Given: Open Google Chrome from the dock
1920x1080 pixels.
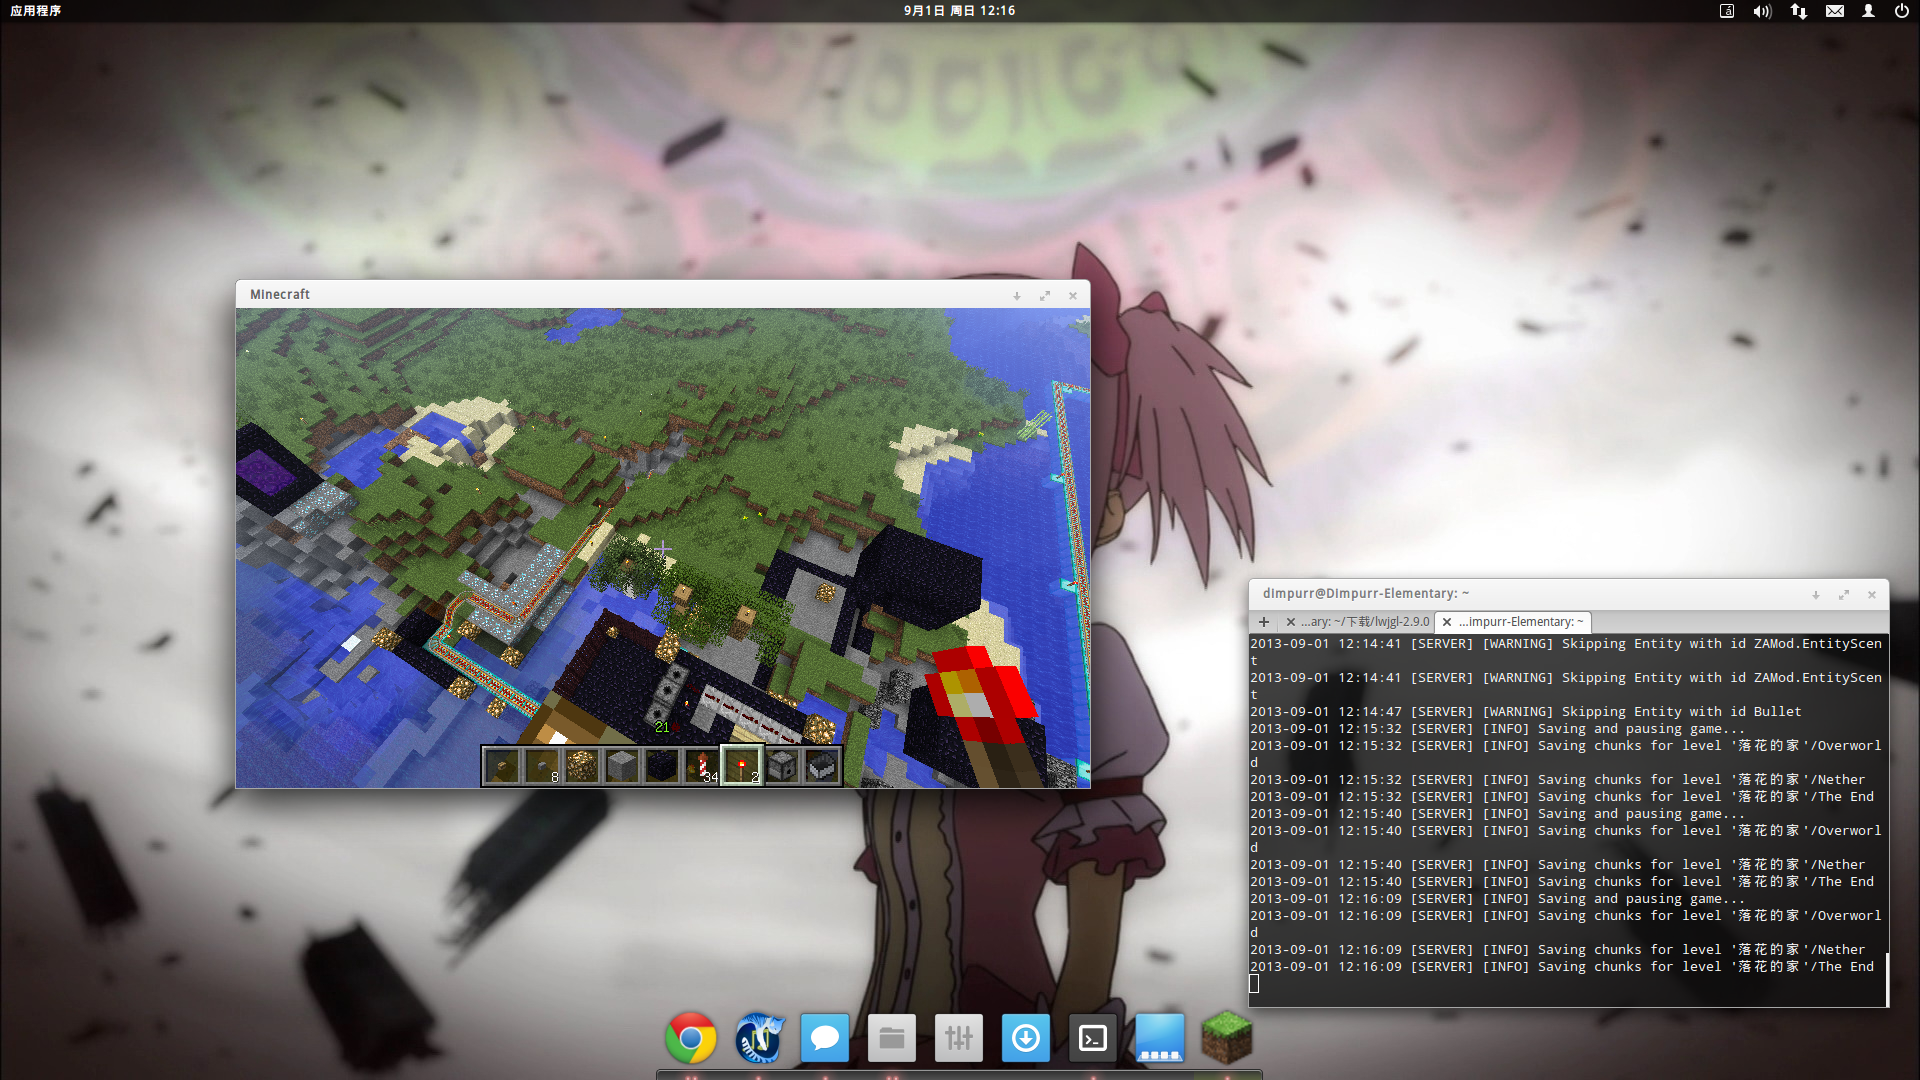Looking at the screenshot, I should pos(691,1038).
